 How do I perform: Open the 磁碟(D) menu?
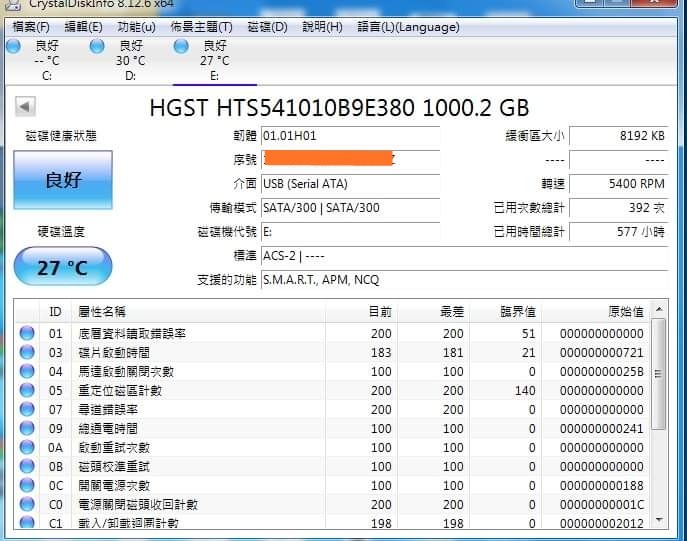[266, 27]
